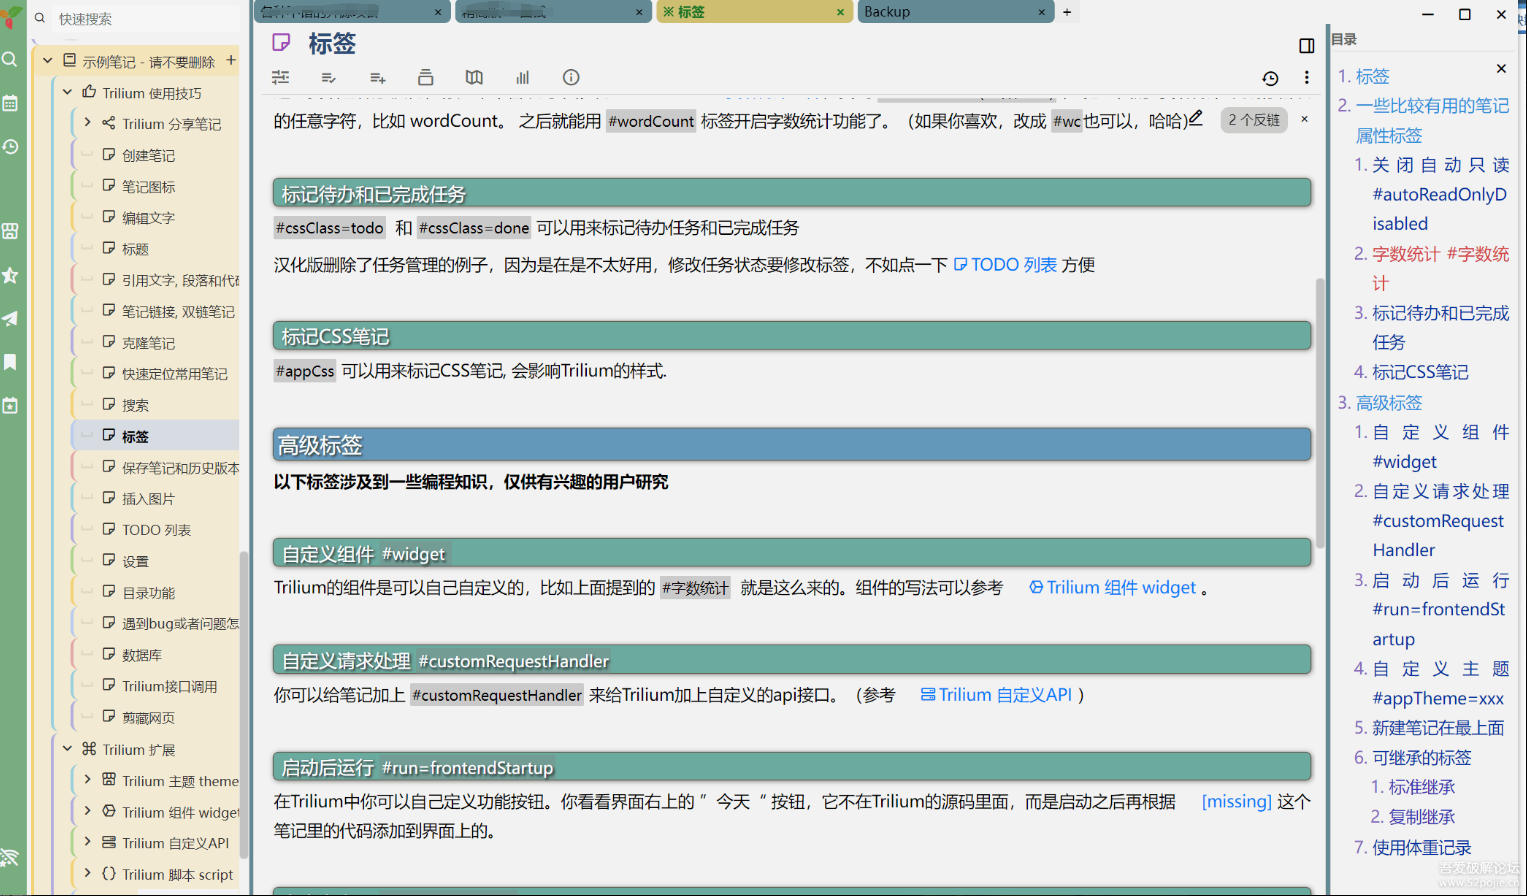Screen dimensions: 1527x896
Task: Click the calendar-star launcher icon
Action: click(10, 406)
